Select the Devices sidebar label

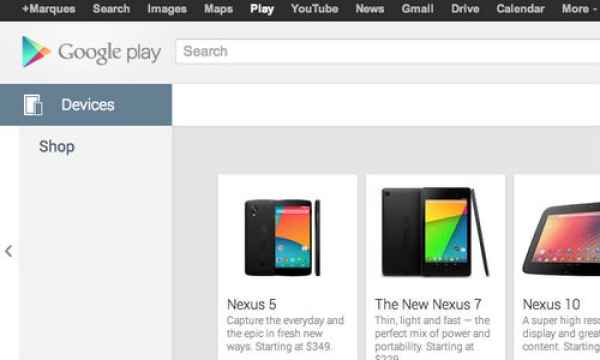(x=88, y=105)
